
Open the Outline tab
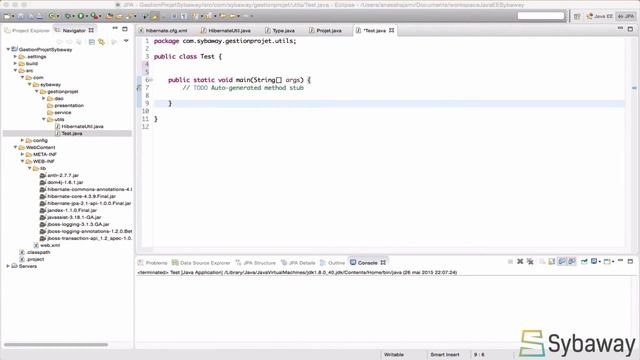click(333, 263)
